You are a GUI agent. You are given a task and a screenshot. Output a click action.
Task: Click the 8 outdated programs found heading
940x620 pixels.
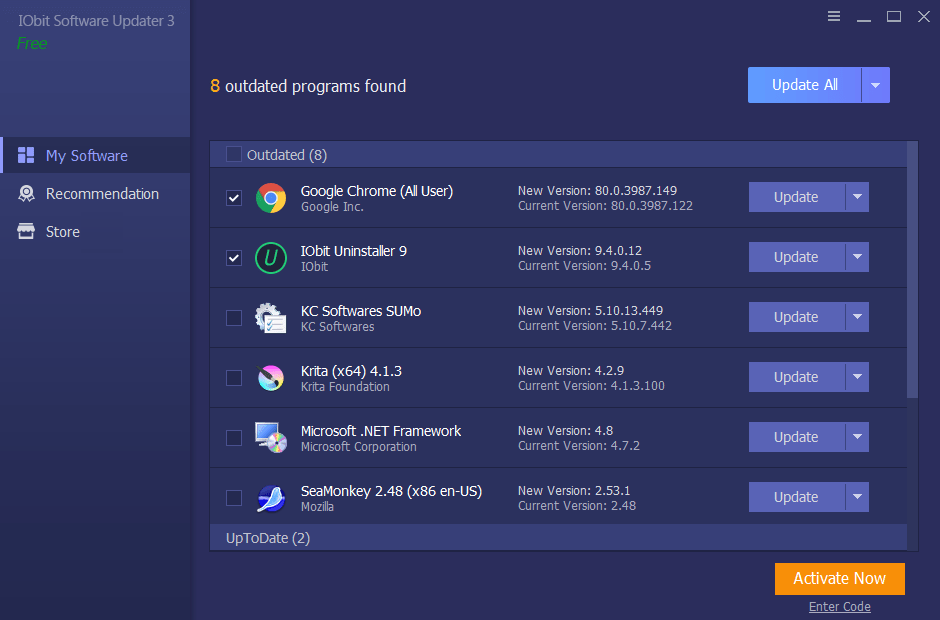[308, 86]
